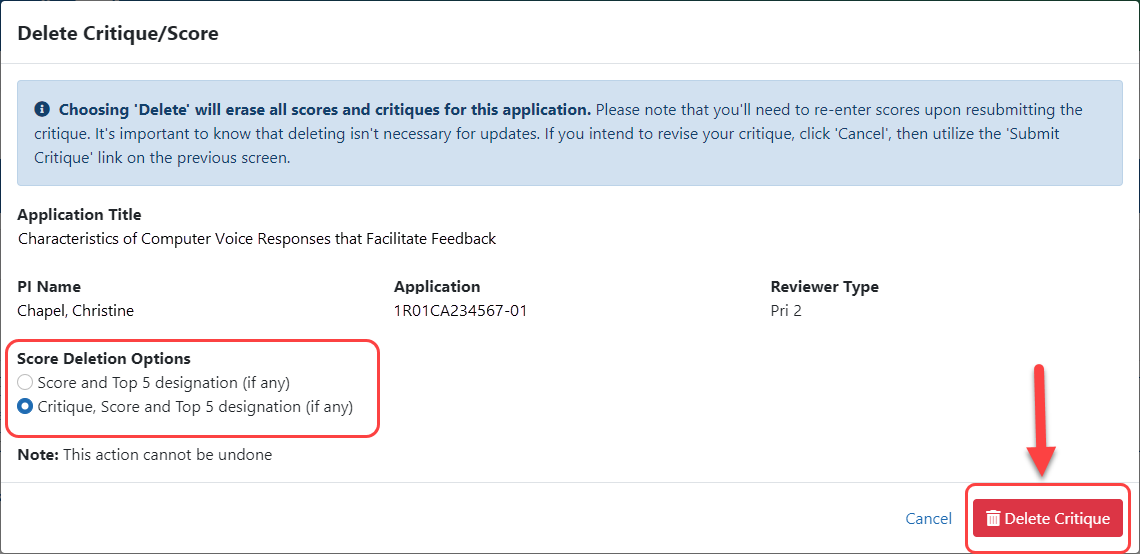Click the Cancel link
Image resolution: width=1140 pixels, height=554 pixels.
(928, 518)
